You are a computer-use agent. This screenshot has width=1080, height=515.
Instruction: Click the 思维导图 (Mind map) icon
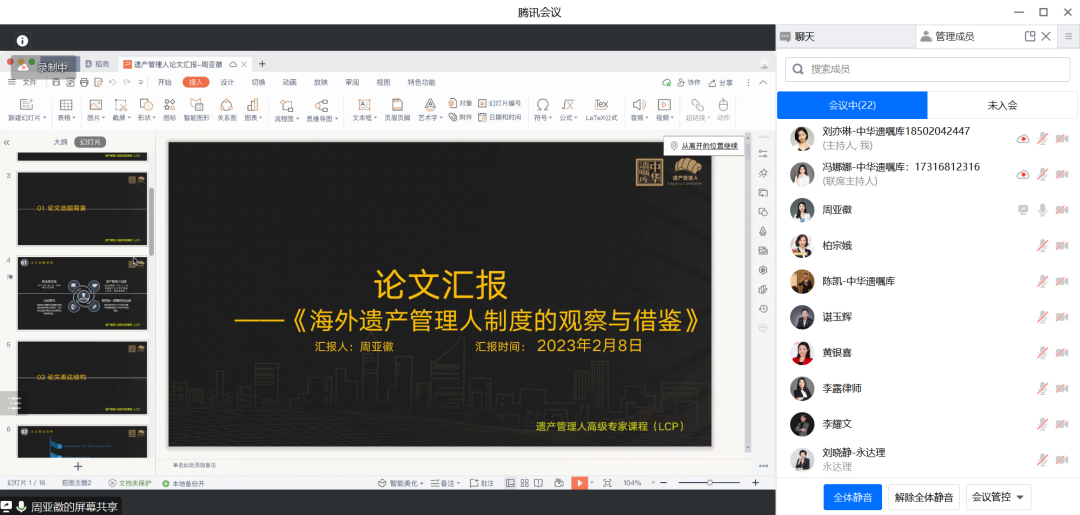coord(321,105)
